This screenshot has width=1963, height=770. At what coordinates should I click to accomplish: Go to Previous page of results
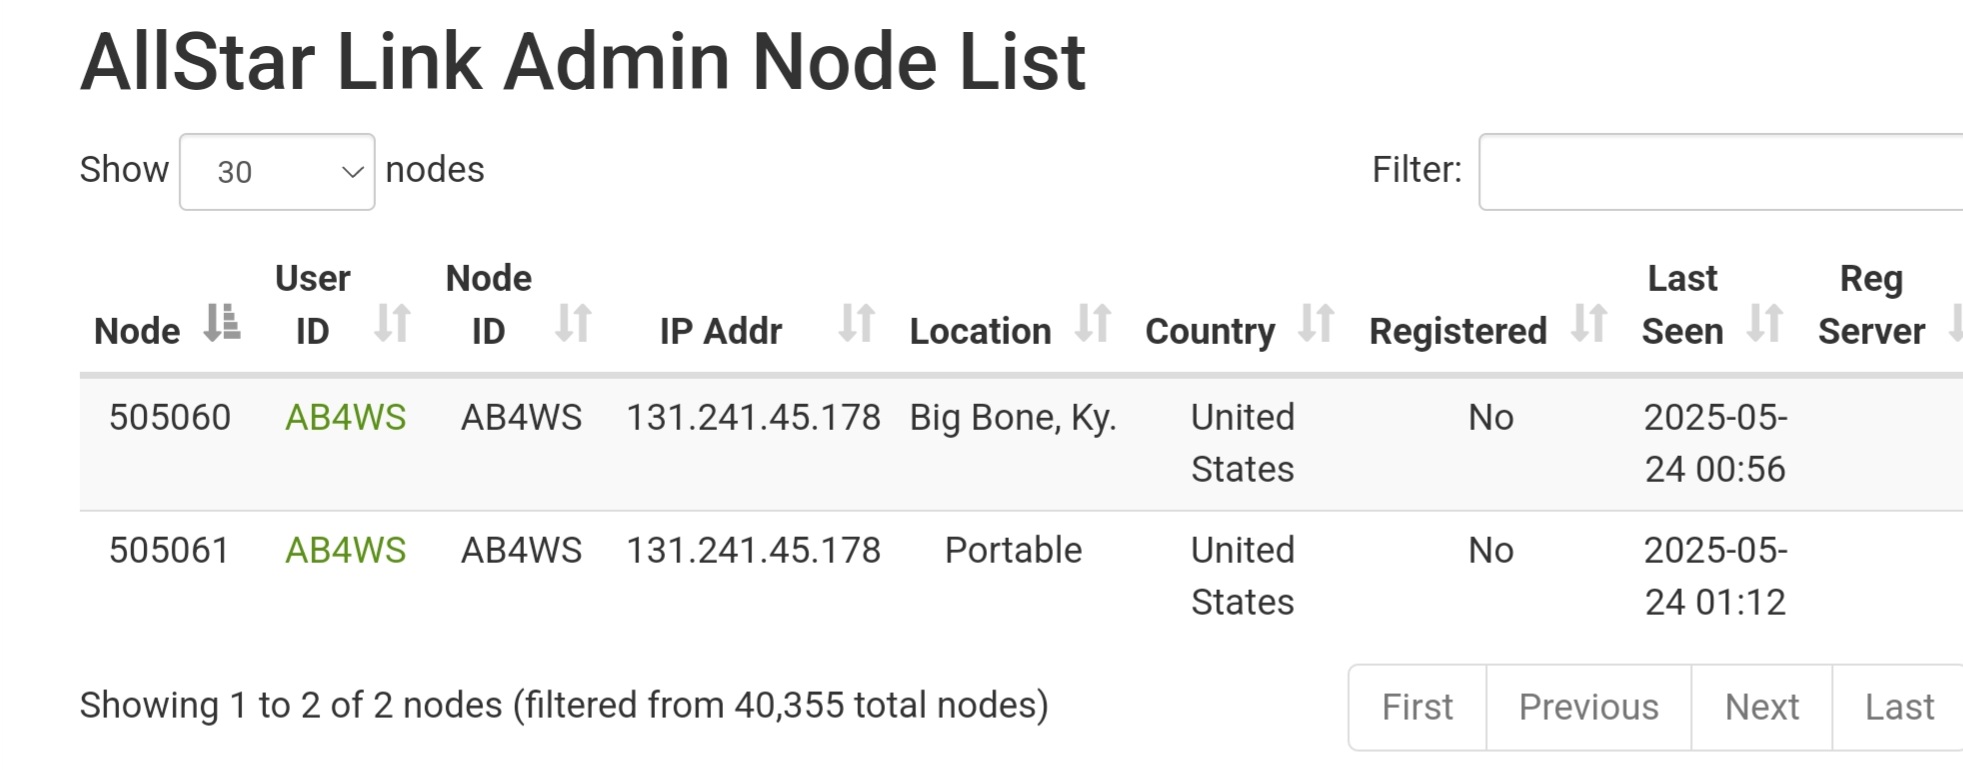1588,707
